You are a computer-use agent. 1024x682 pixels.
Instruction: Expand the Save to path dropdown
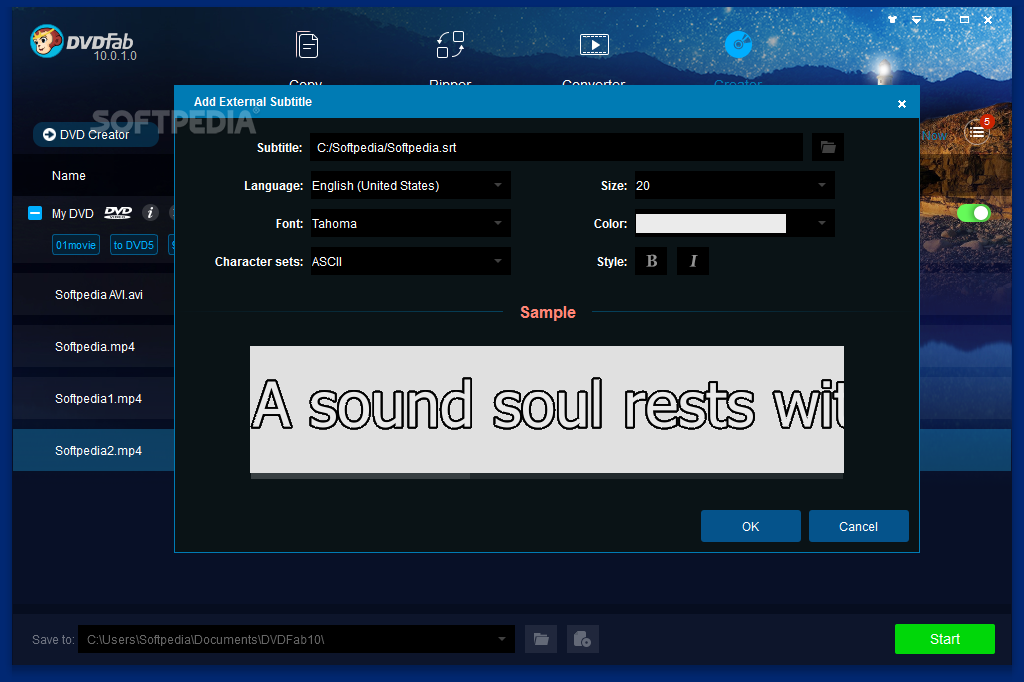tap(502, 639)
